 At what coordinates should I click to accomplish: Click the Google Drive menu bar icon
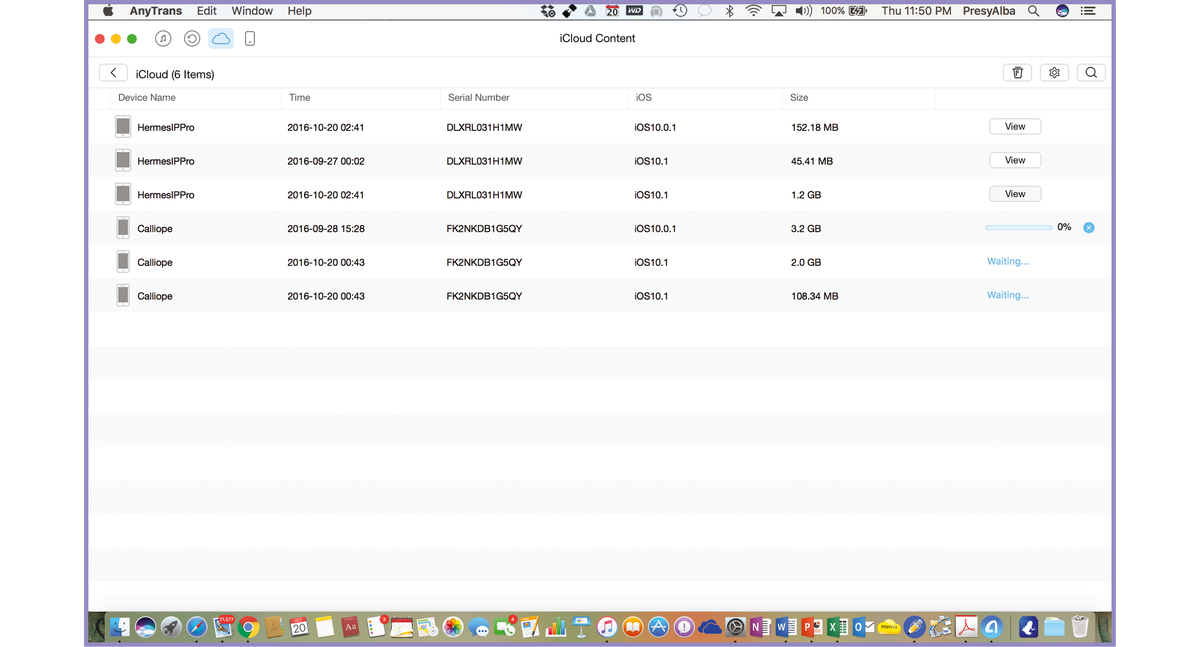click(590, 11)
